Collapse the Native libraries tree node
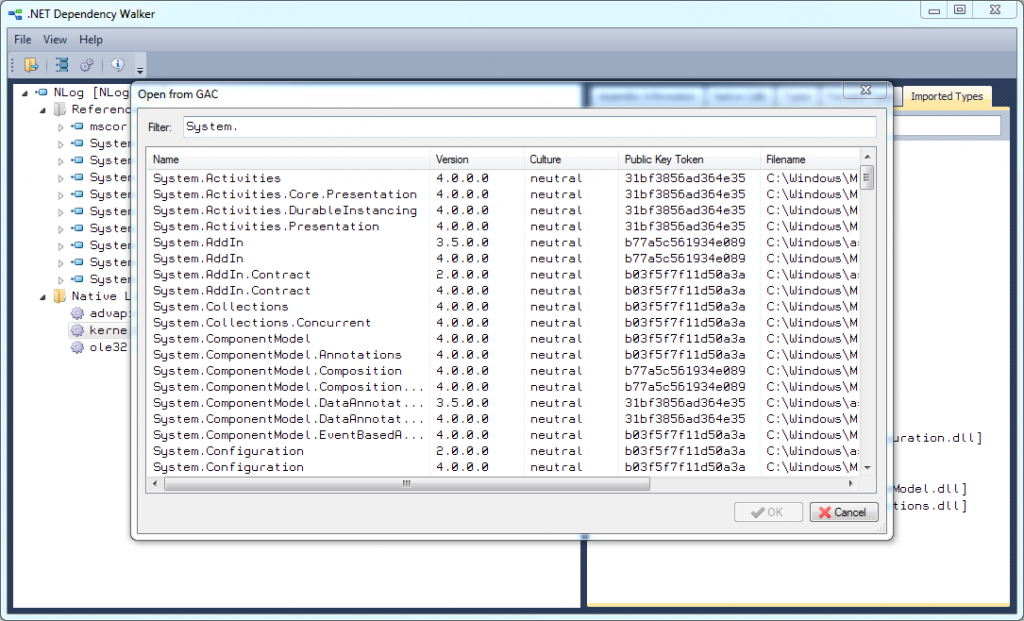The width and height of the screenshot is (1024, 621). [x=43, y=297]
